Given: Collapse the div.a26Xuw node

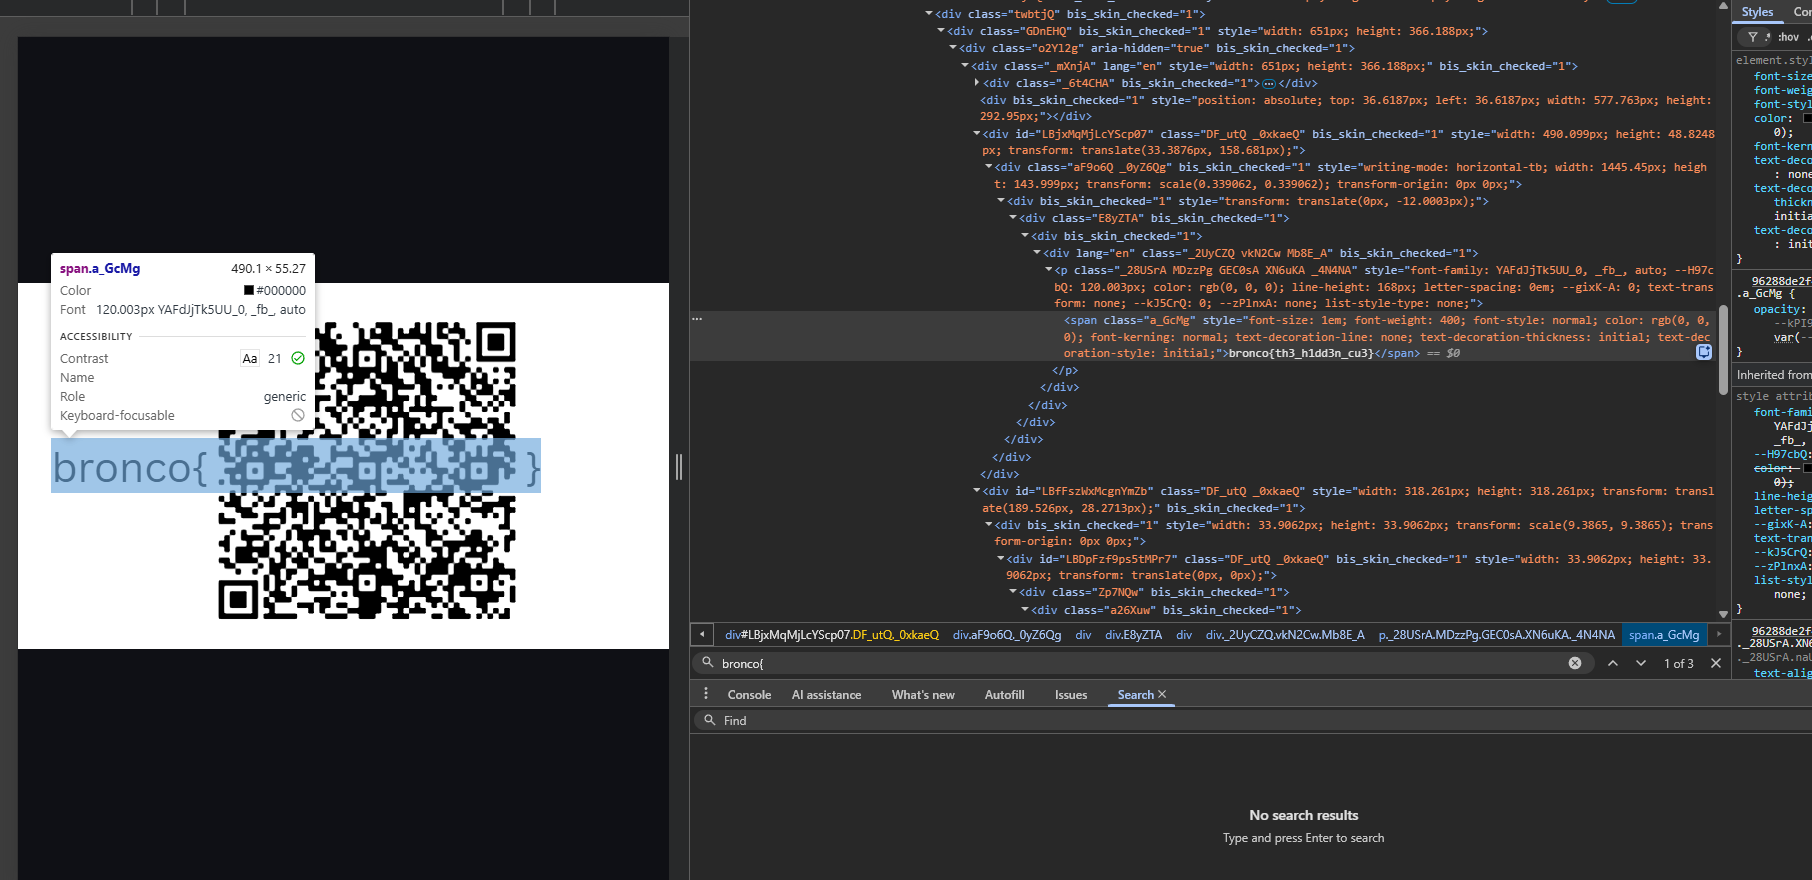Looking at the screenshot, I should pos(1025,610).
